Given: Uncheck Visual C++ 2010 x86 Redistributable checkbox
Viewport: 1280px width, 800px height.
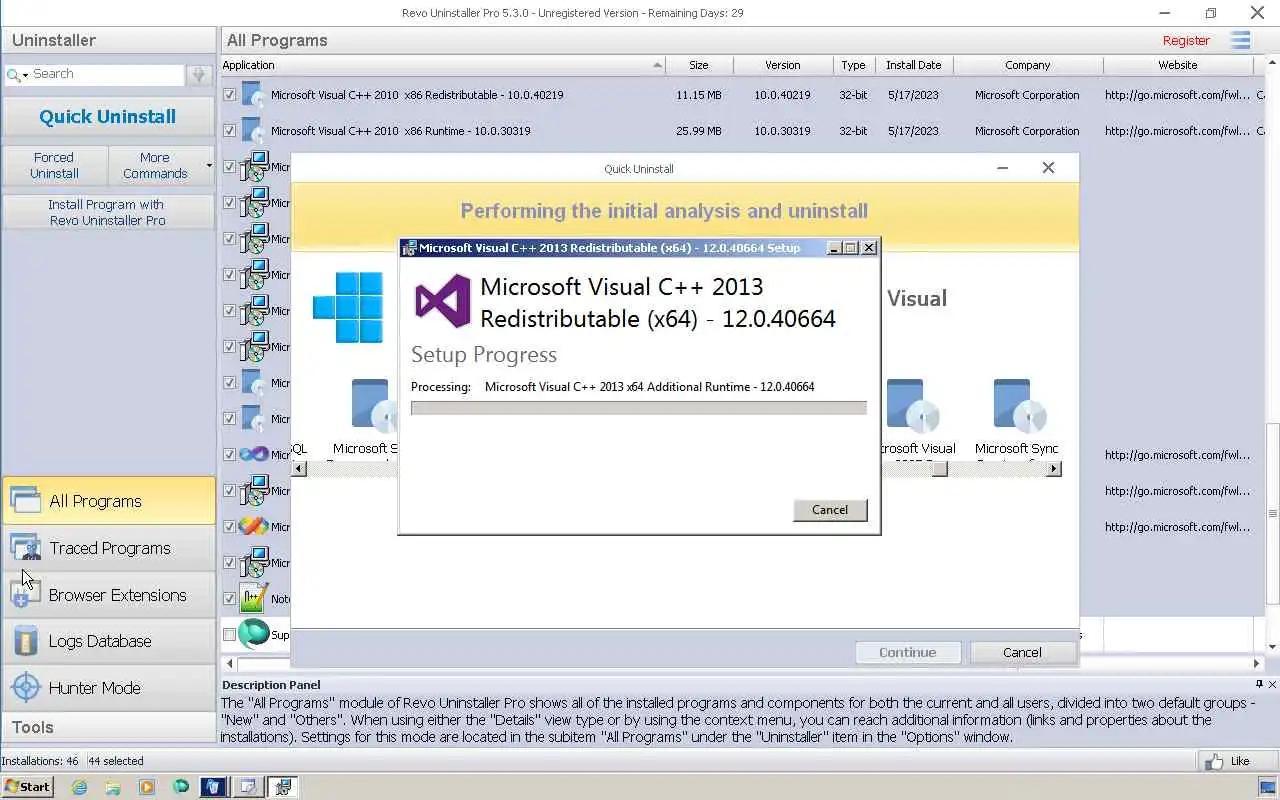Looking at the screenshot, I should click(x=230, y=95).
